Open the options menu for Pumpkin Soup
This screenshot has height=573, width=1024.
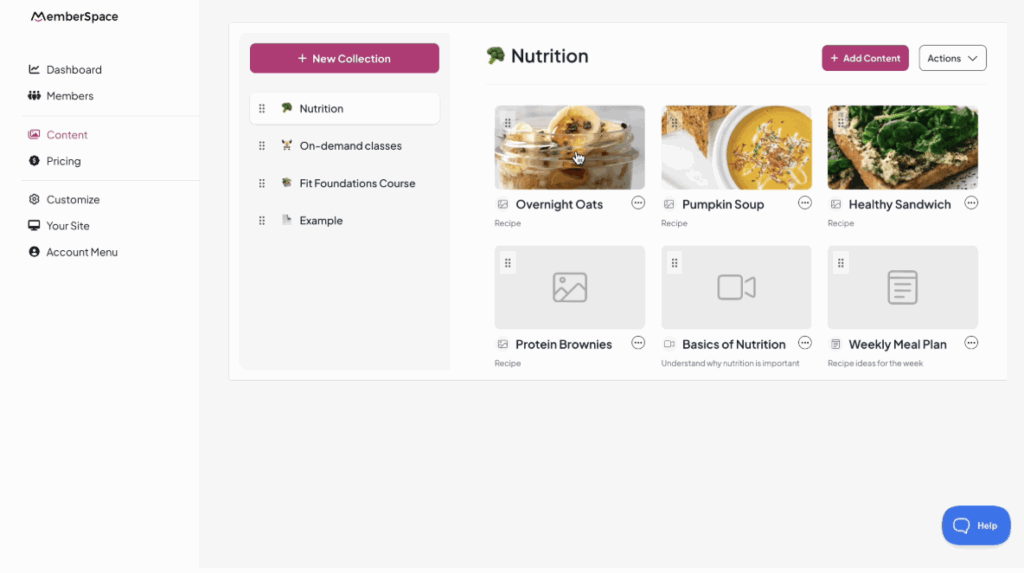(x=805, y=203)
